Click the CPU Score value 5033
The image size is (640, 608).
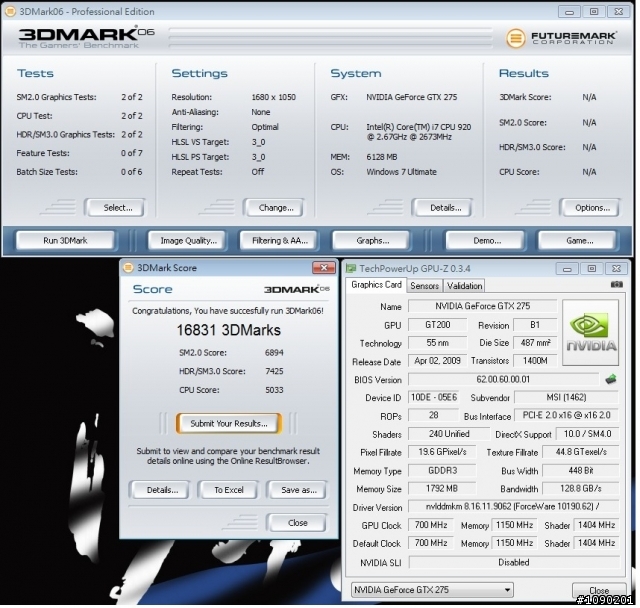point(274,390)
